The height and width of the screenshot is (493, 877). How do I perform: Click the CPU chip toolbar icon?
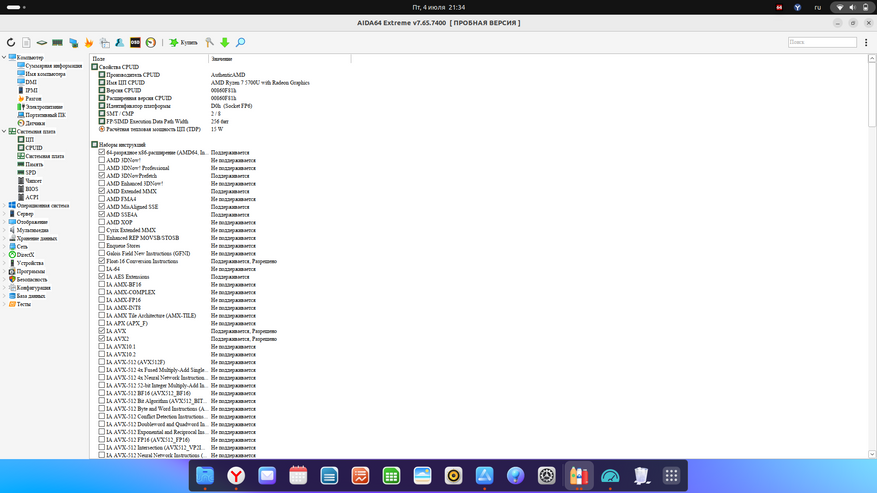point(42,43)
